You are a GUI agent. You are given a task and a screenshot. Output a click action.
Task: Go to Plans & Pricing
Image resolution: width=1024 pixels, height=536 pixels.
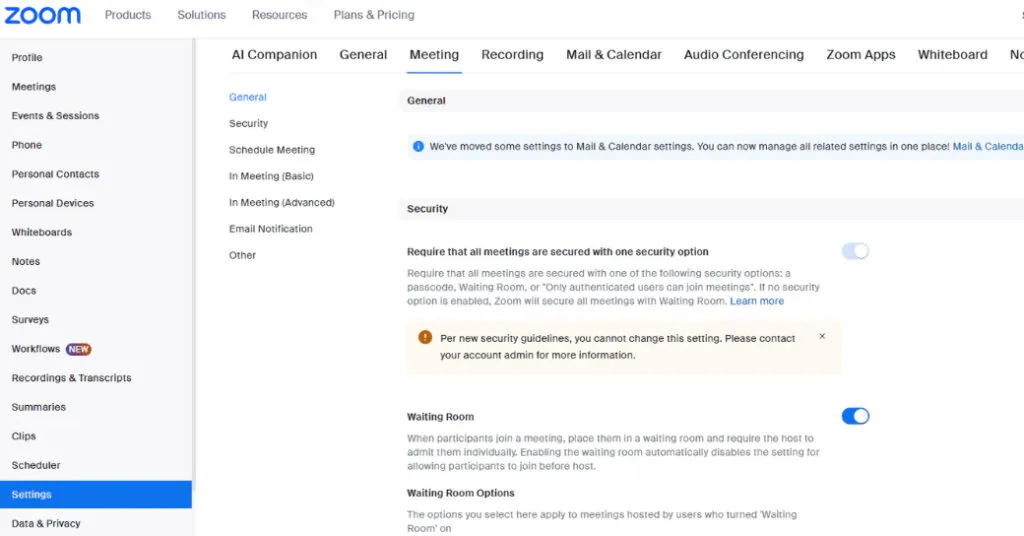pos(374,14)
